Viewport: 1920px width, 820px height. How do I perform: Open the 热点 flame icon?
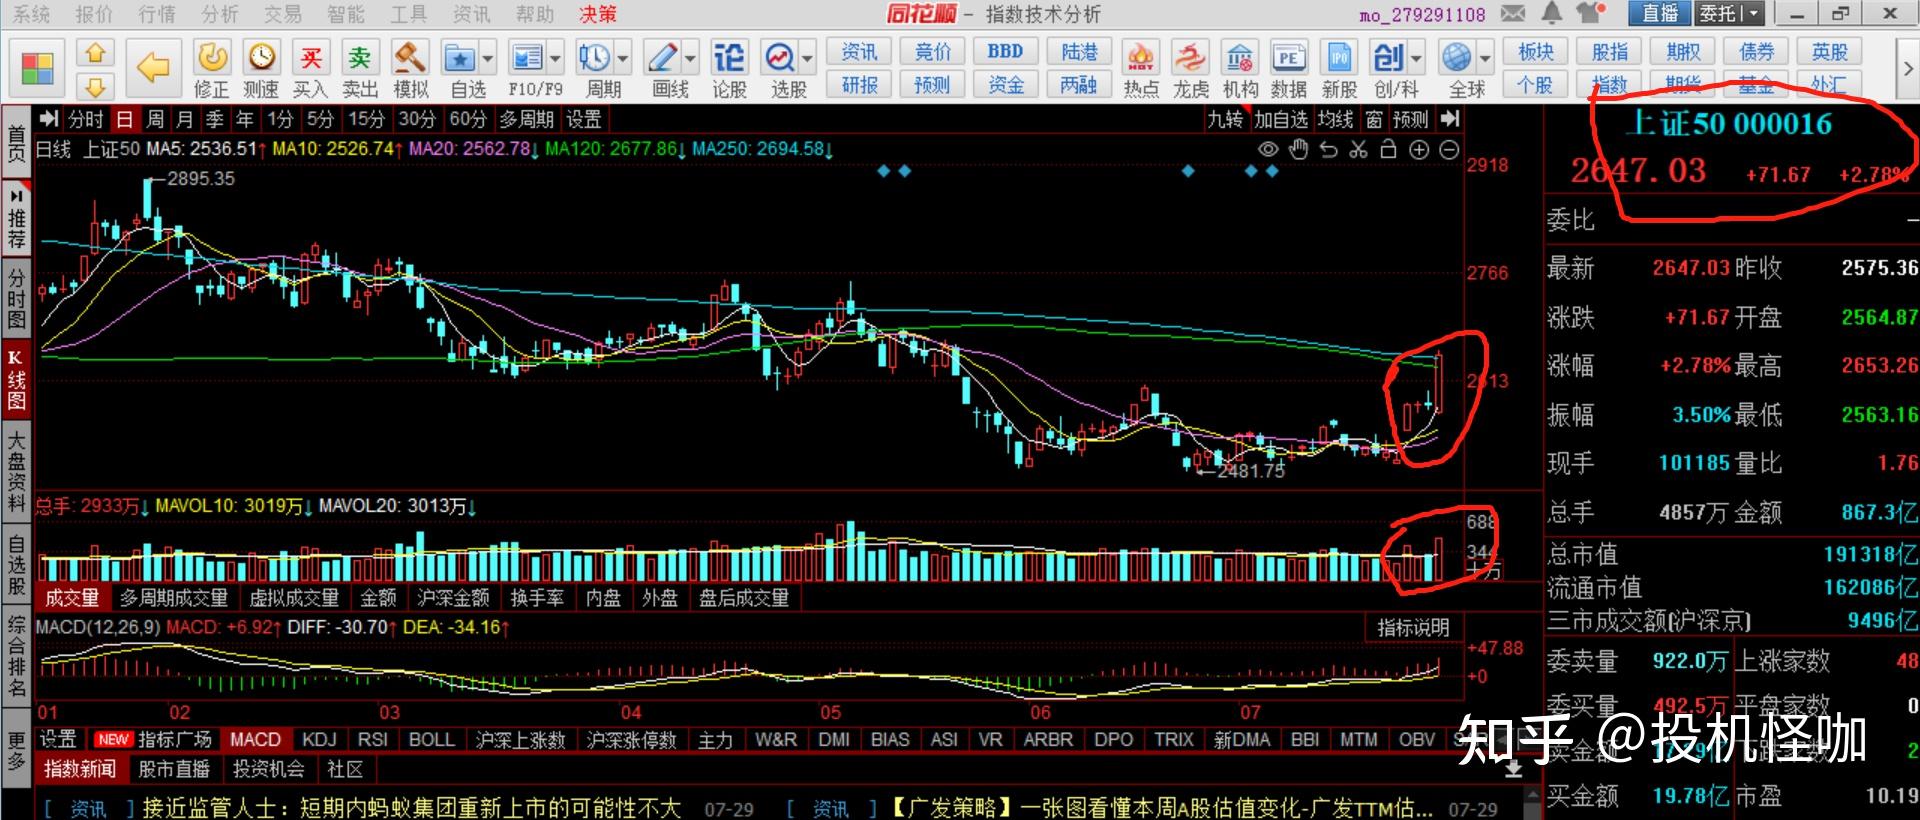pyautogui.click(x=1141, y=58)
